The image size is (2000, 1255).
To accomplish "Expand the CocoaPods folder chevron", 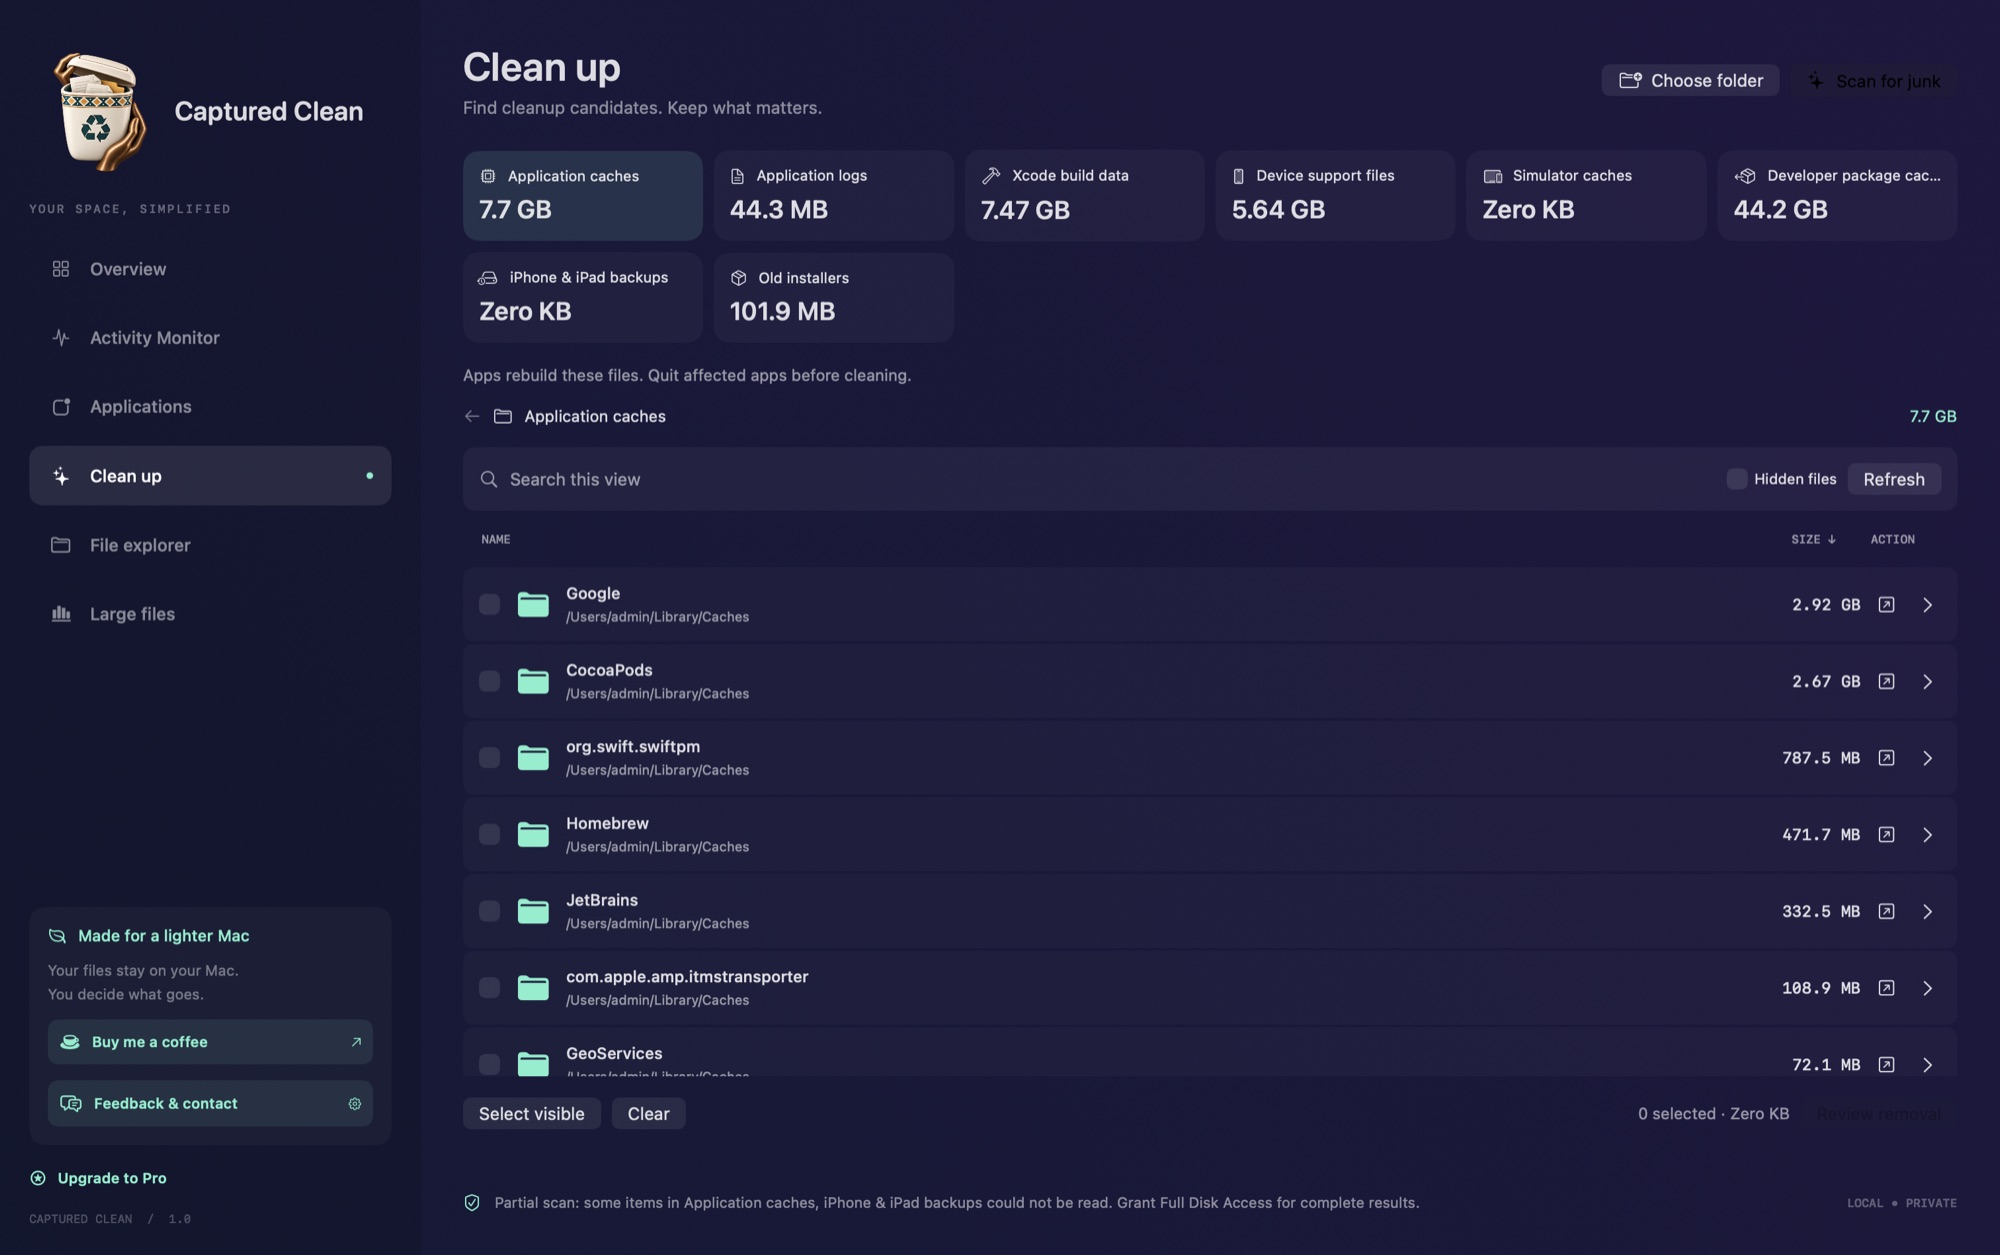I will (1927, 682).
